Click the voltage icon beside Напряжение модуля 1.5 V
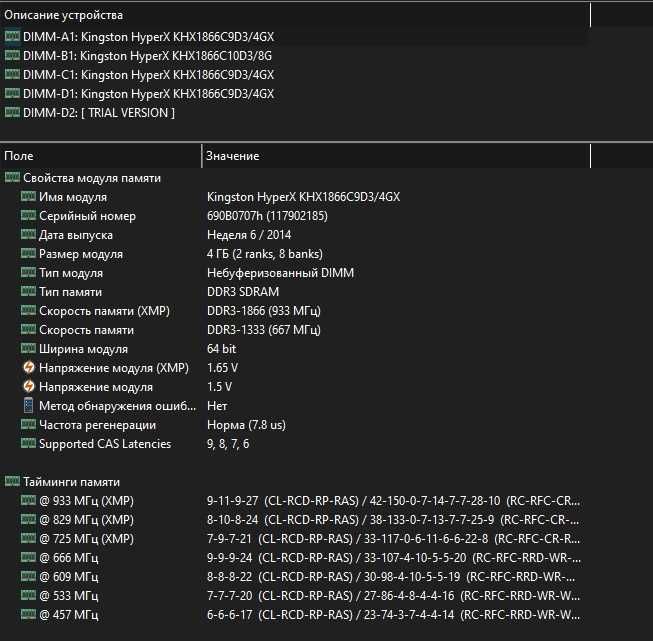Screen dimensions: 653x641 point(28,387)
